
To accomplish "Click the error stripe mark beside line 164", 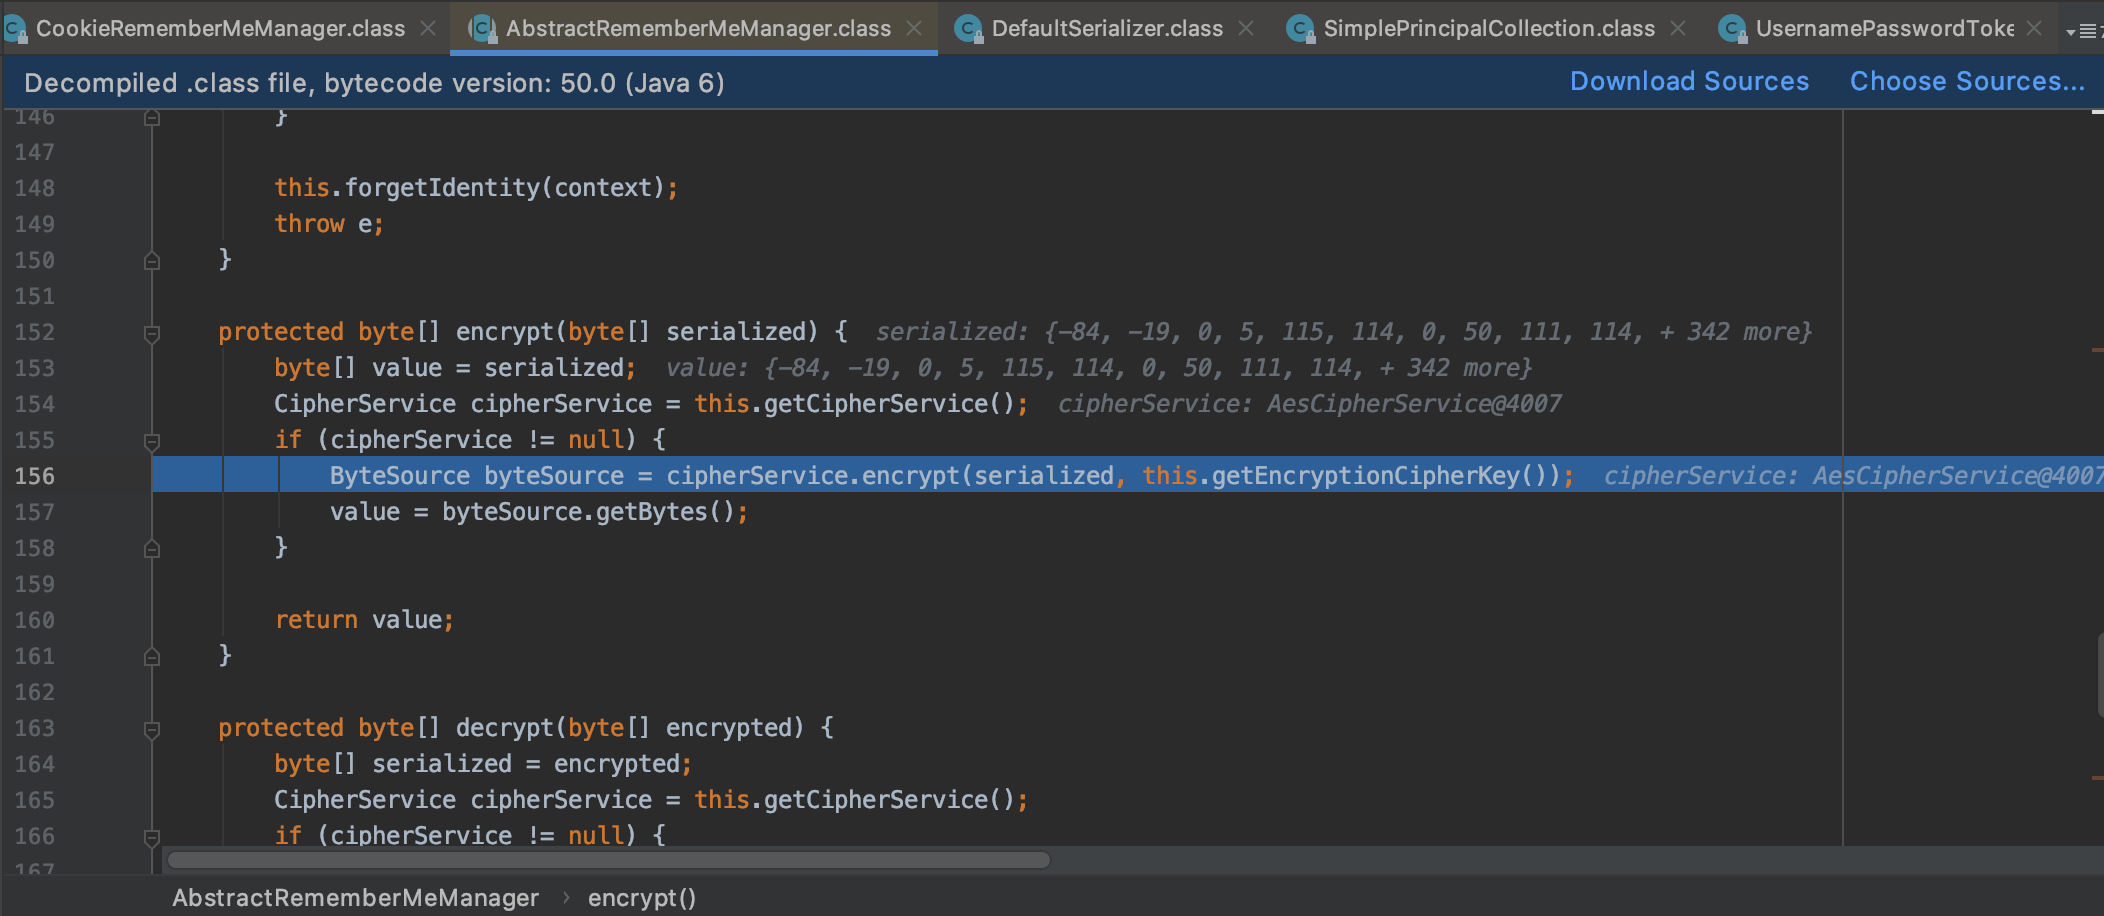I will click(2097, 777).
